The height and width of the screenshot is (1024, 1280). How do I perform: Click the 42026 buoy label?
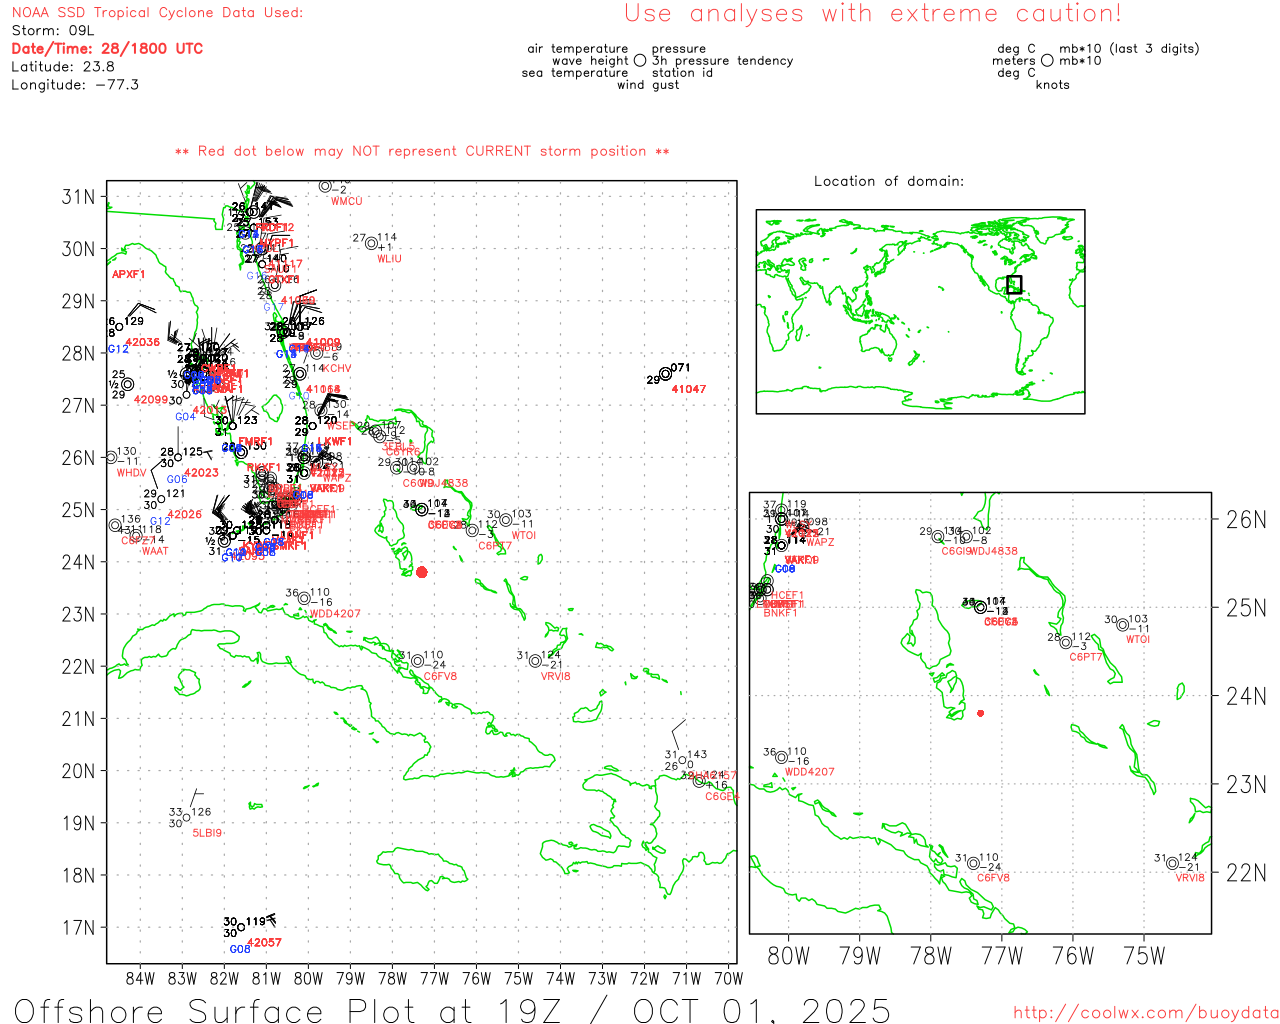pyautogui.click(x=185, y=515)
